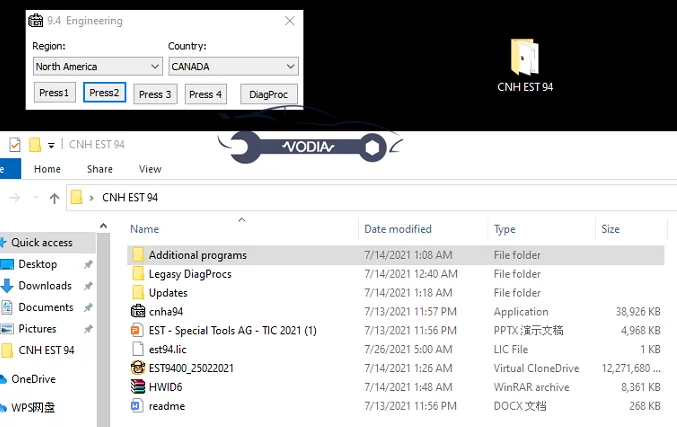Click the EST9400_25022021 Virtual CloneDrive icon
Image resolution: width=677 pixels, height=427 pixels.
(x=138, y=367)
